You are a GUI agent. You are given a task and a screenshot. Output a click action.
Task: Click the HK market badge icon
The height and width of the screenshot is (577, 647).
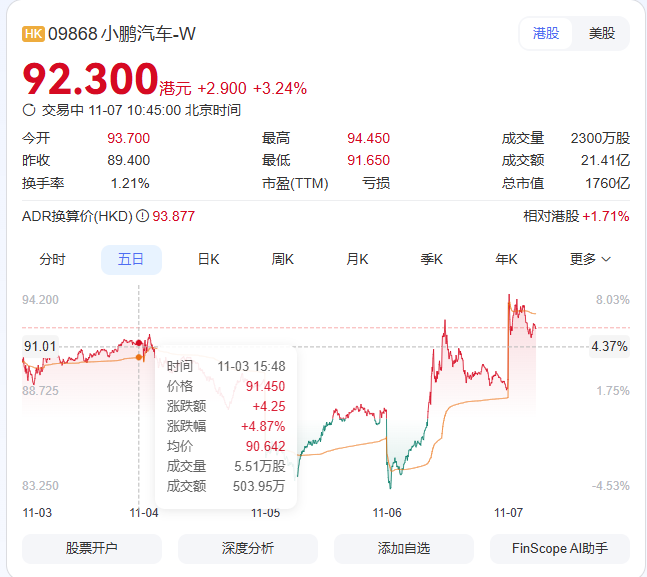point(33,34)
